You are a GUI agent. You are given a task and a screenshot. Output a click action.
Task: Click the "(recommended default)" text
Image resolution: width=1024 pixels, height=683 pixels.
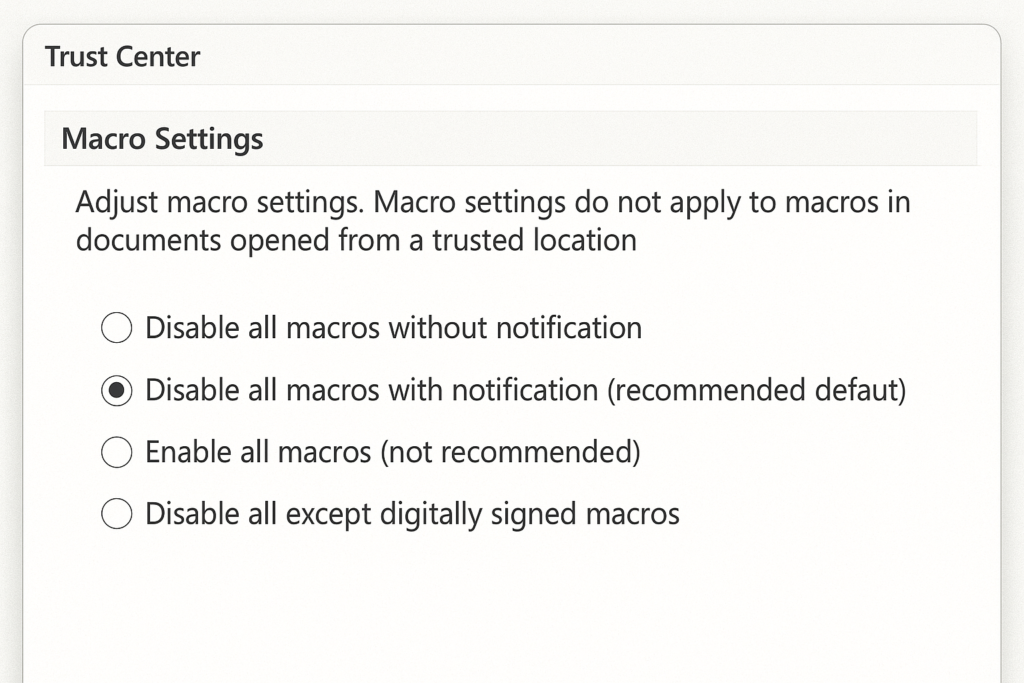click(x=757, y=390)
